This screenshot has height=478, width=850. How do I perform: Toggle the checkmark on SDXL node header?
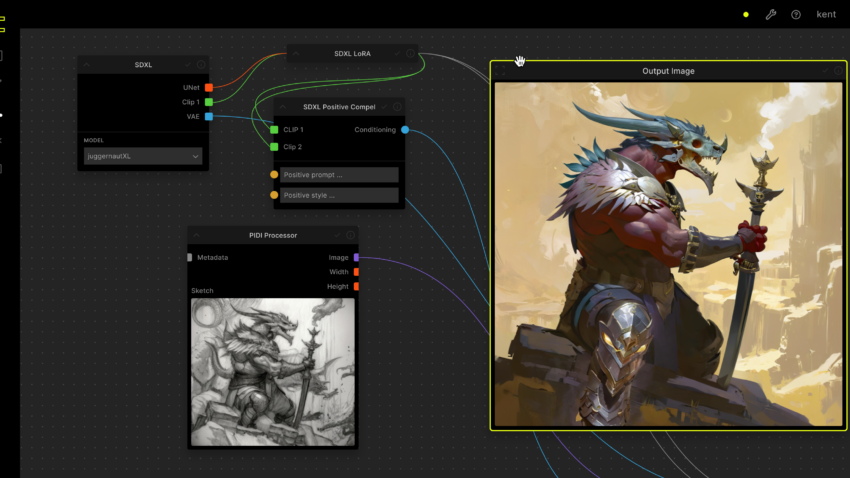[187, 65]
